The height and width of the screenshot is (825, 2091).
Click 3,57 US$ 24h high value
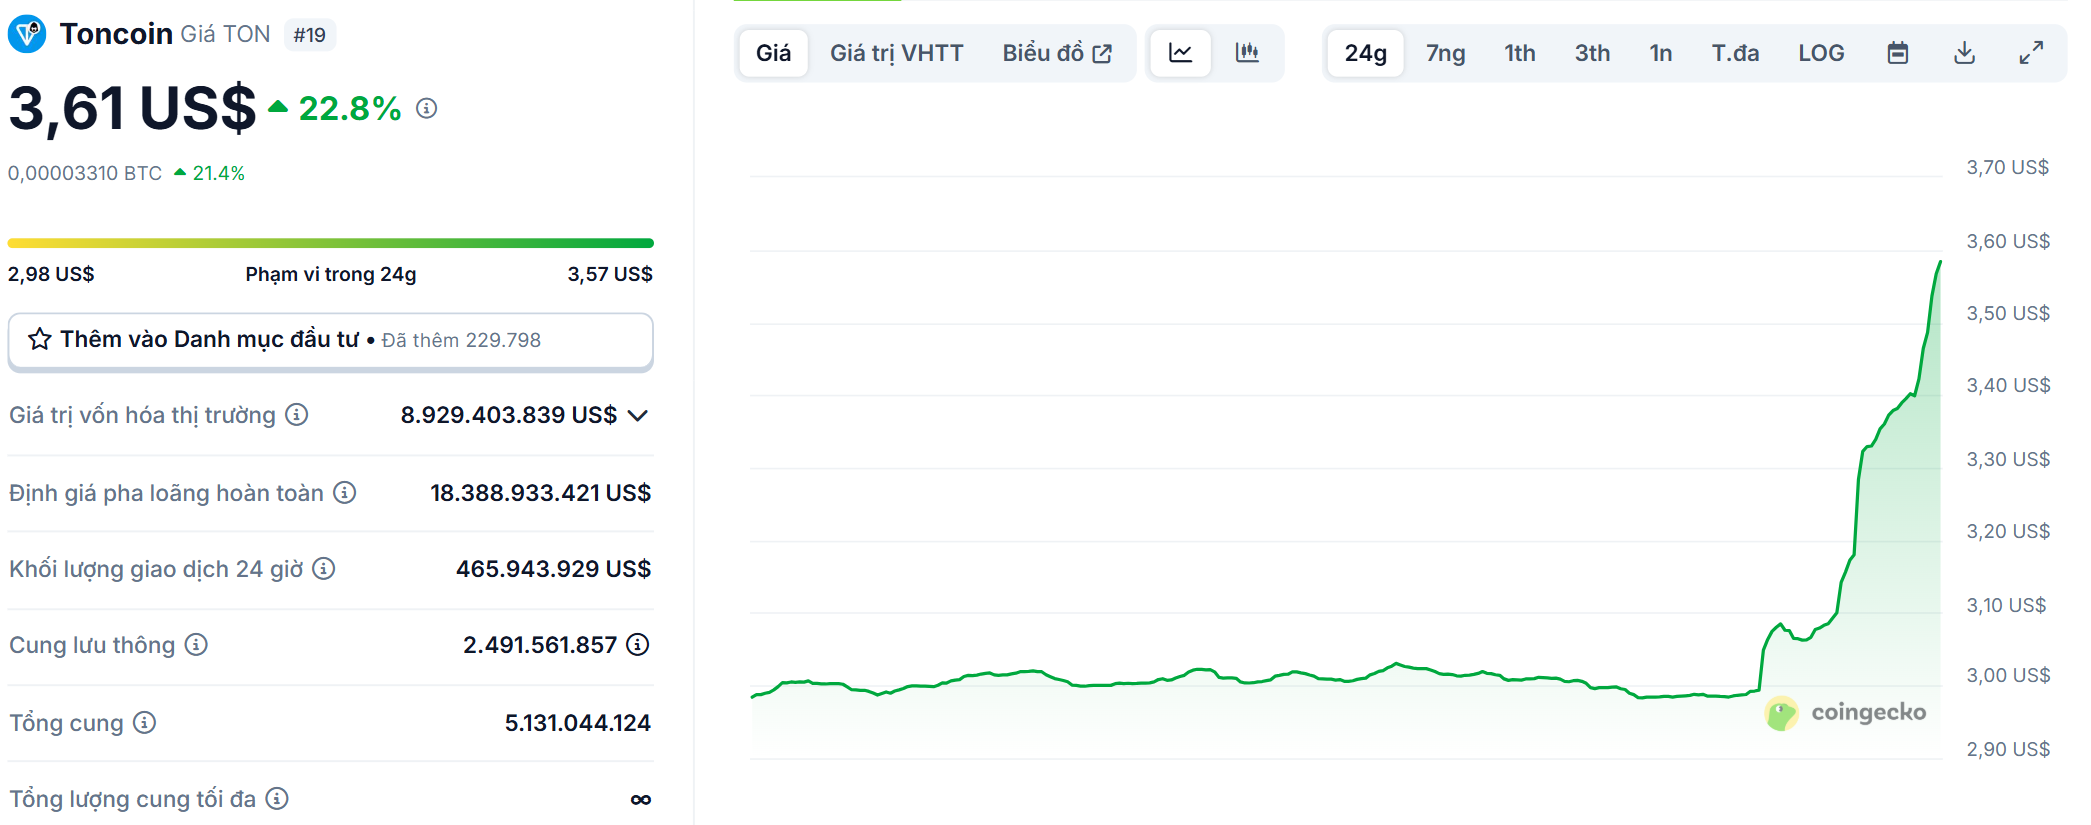click(610, 274)
